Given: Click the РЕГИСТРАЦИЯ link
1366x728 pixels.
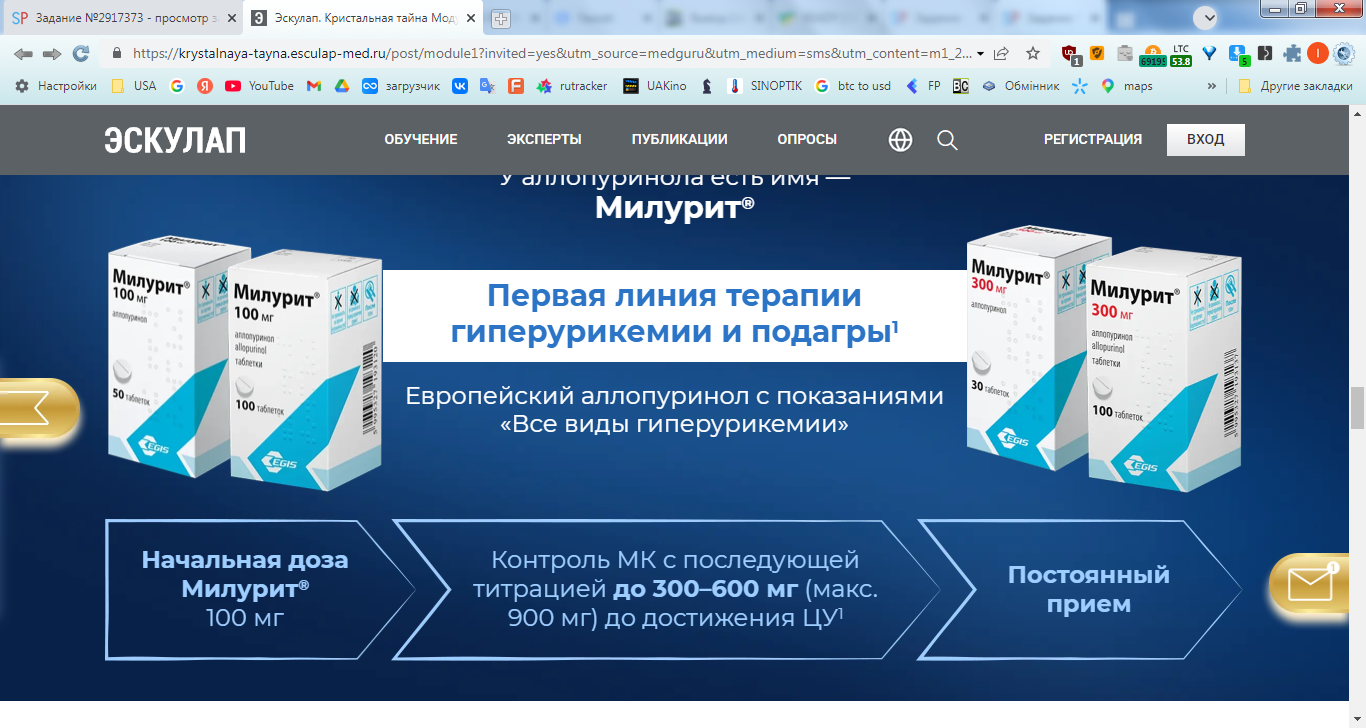Looking at the screenshot, I should [x=1093, y=140].
